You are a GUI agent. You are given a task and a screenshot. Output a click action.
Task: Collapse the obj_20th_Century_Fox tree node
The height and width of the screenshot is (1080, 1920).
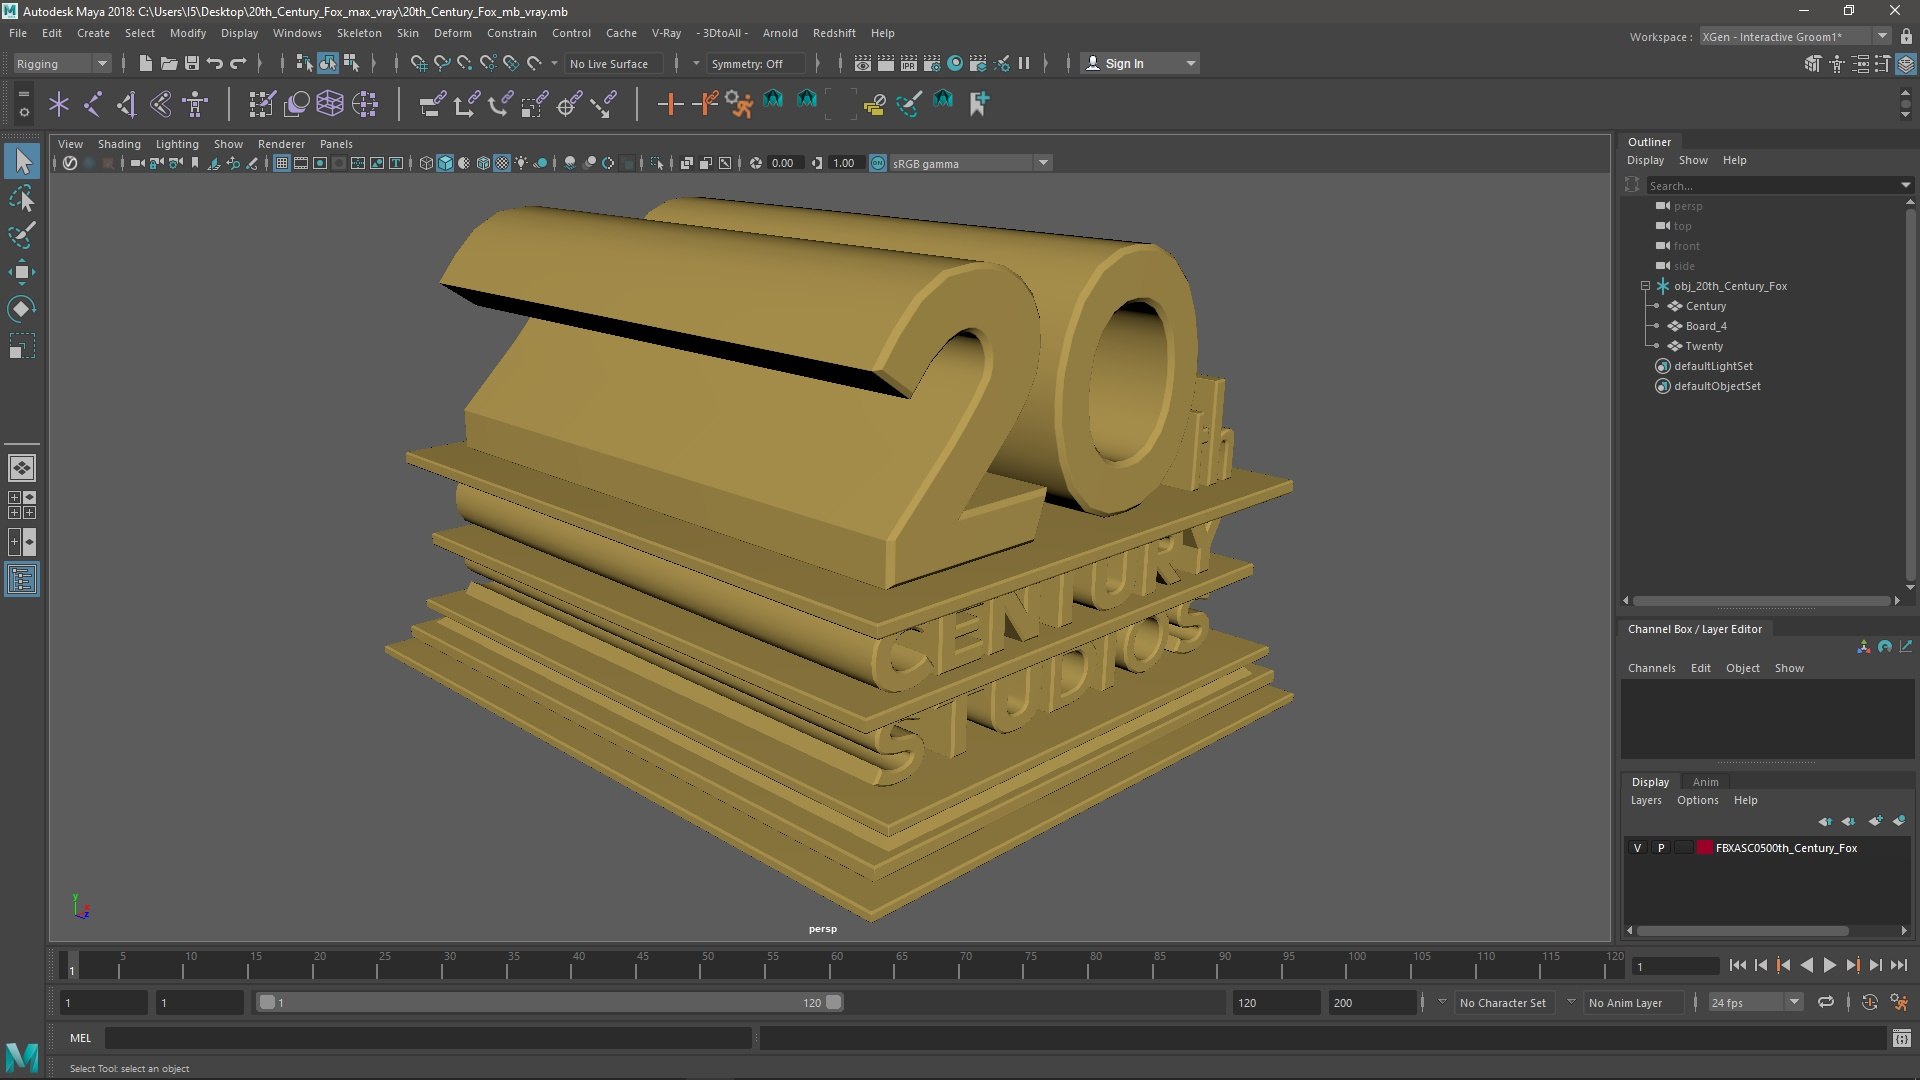click(1645, 286)
